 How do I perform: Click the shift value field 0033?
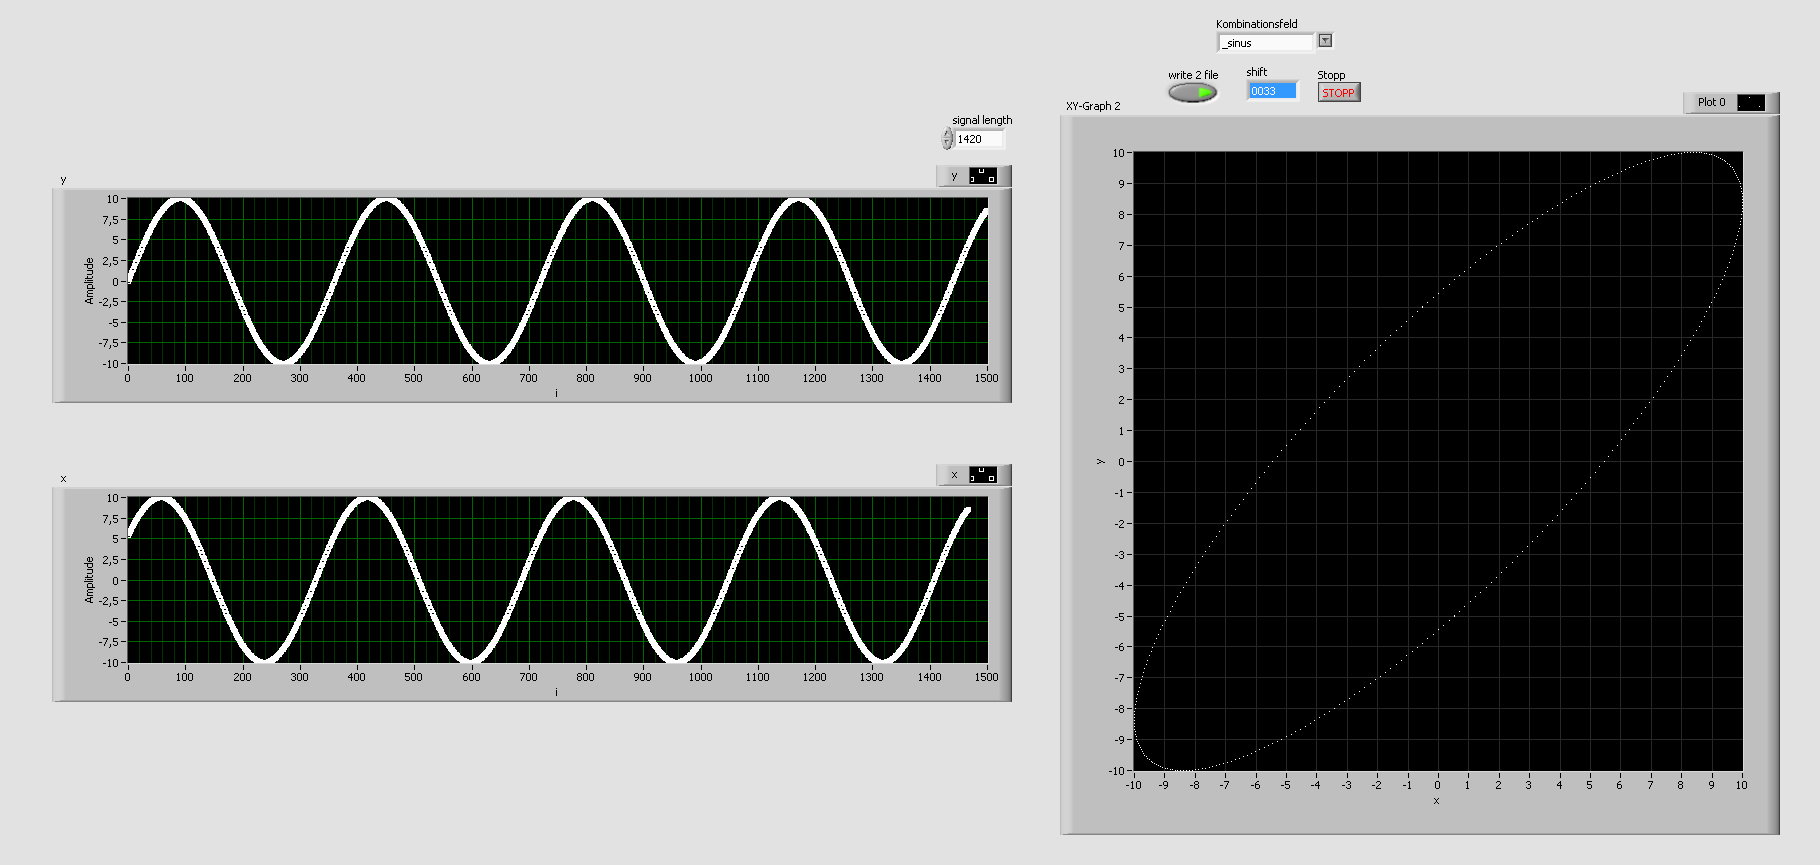[1272, 91]
